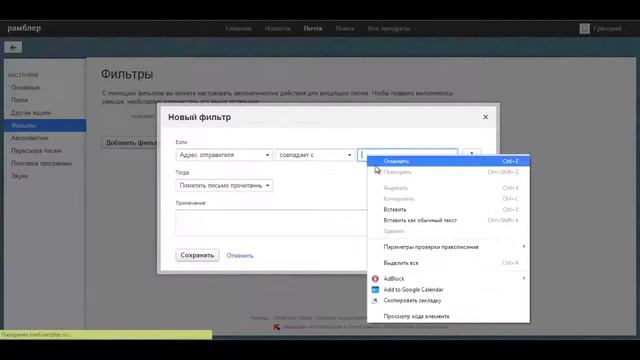Open Звуки settings in the sidebar
Viewport: 640px width, 360px height.
click(x=19, y=176)
